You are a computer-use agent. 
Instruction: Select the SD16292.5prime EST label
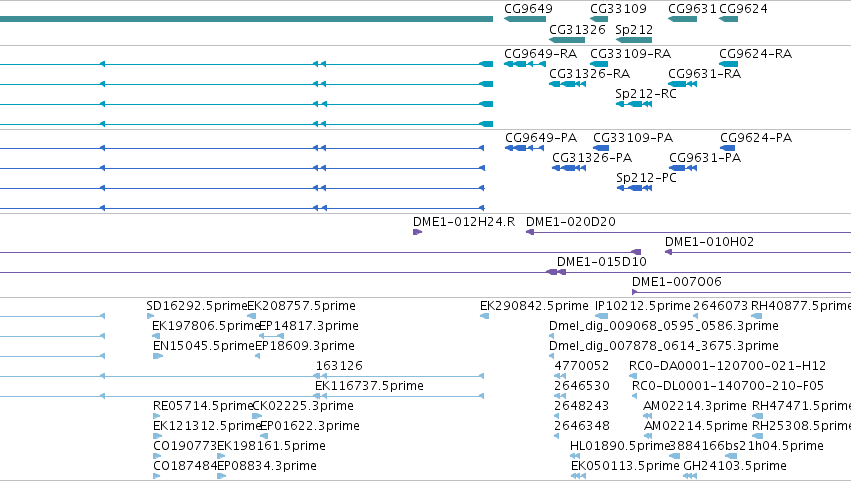(196, 306)
